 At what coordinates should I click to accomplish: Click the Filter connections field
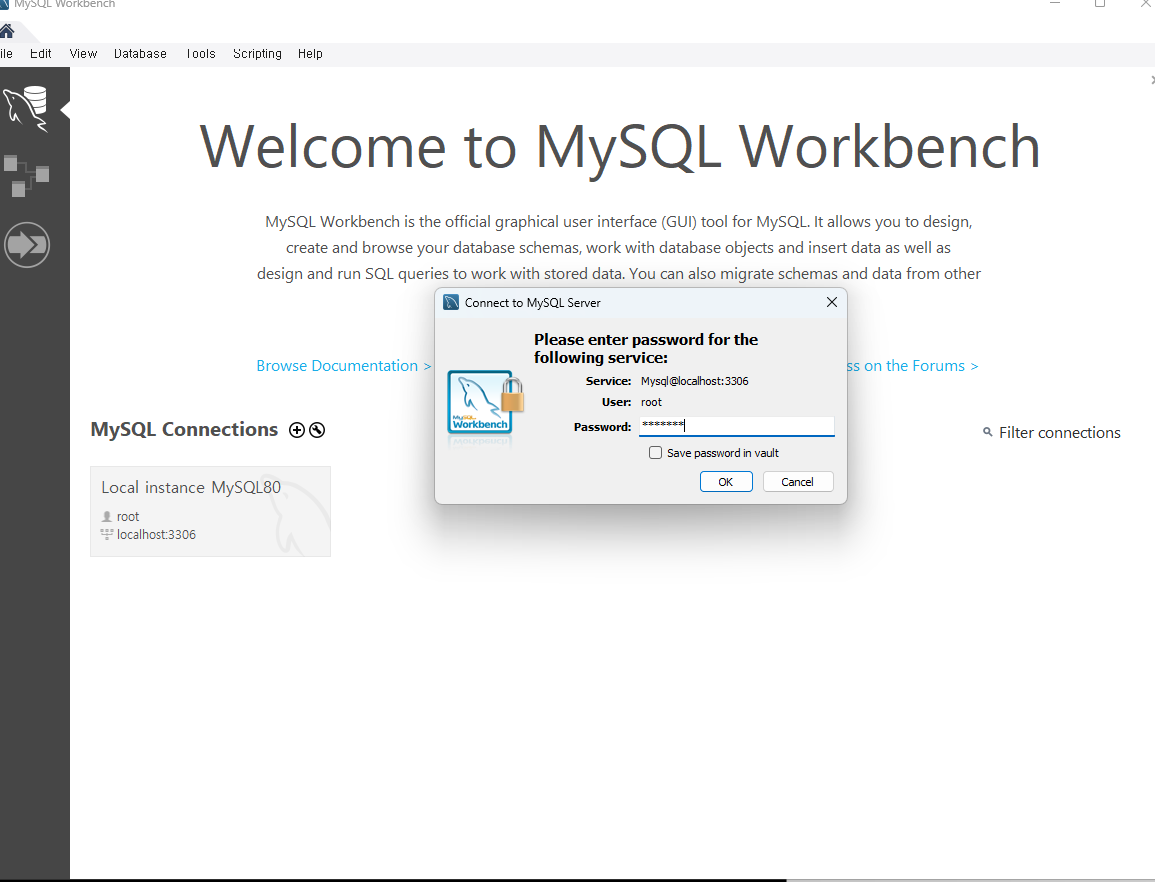1059,433
